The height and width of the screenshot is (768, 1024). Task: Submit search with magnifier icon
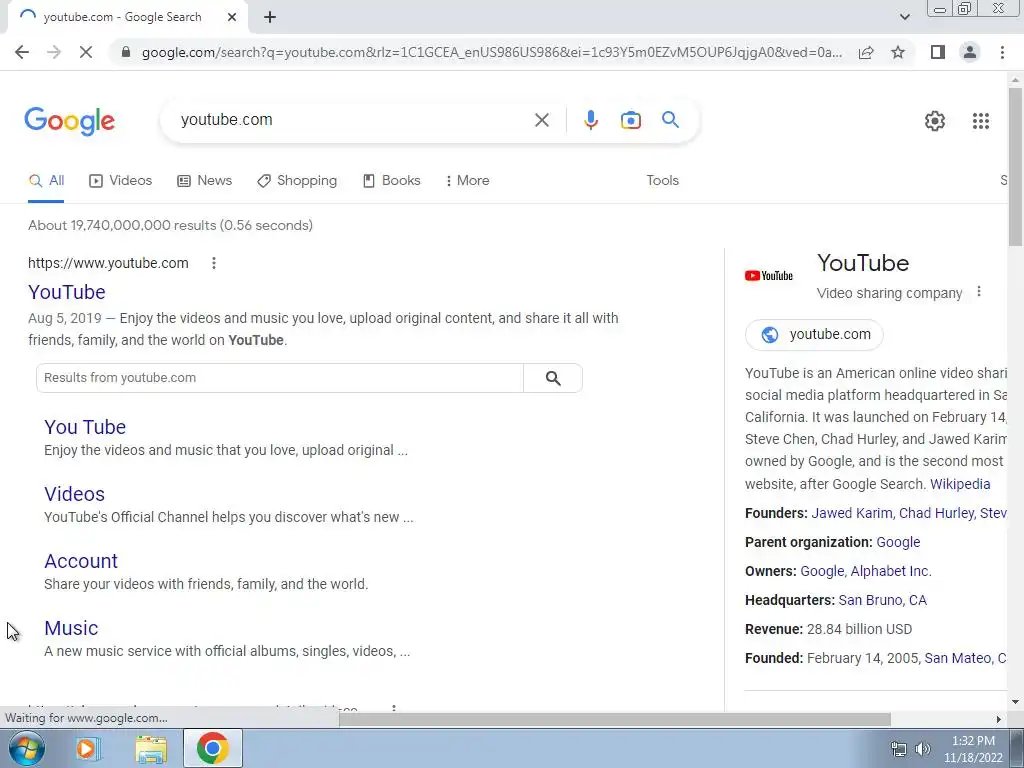click(x=670, y=120)
